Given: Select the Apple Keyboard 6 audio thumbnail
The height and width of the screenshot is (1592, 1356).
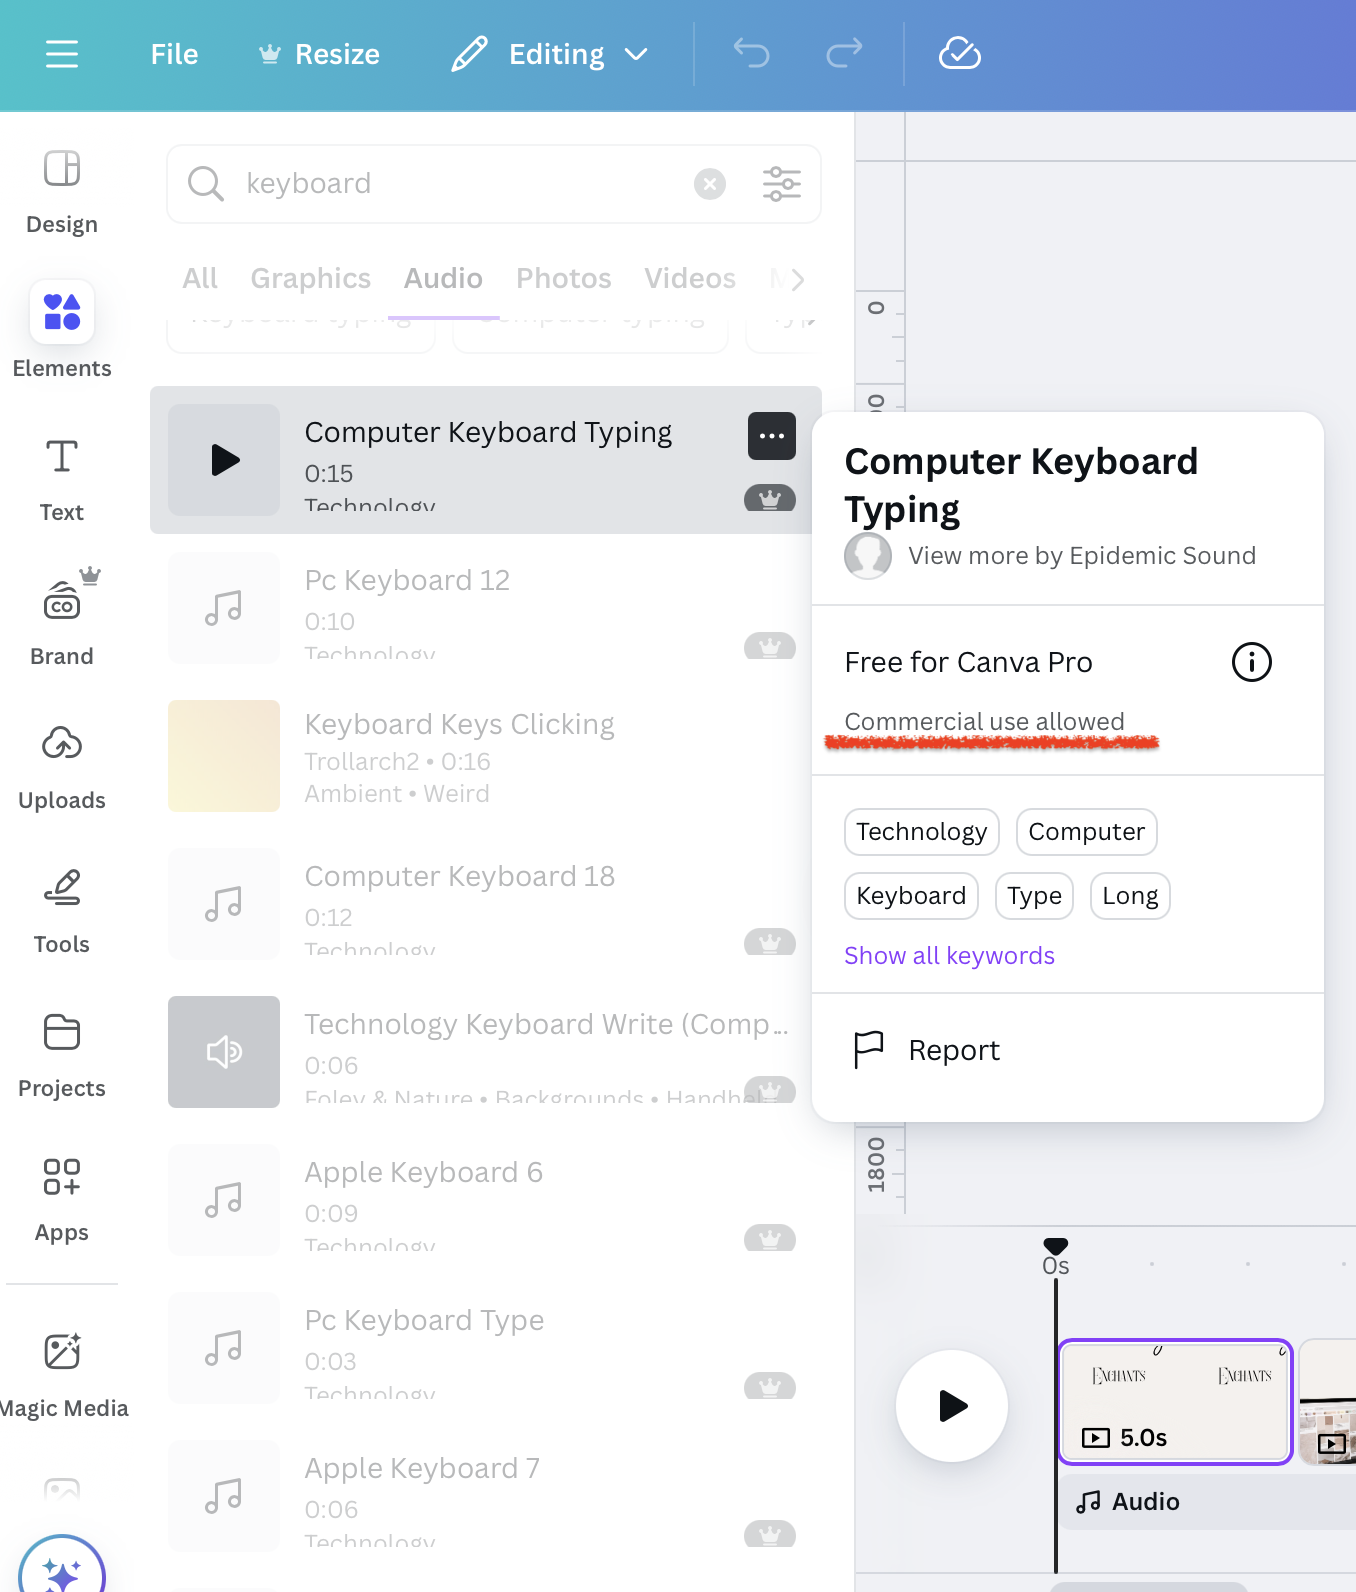Looking at the screenshot, I should coord(224,1200).
